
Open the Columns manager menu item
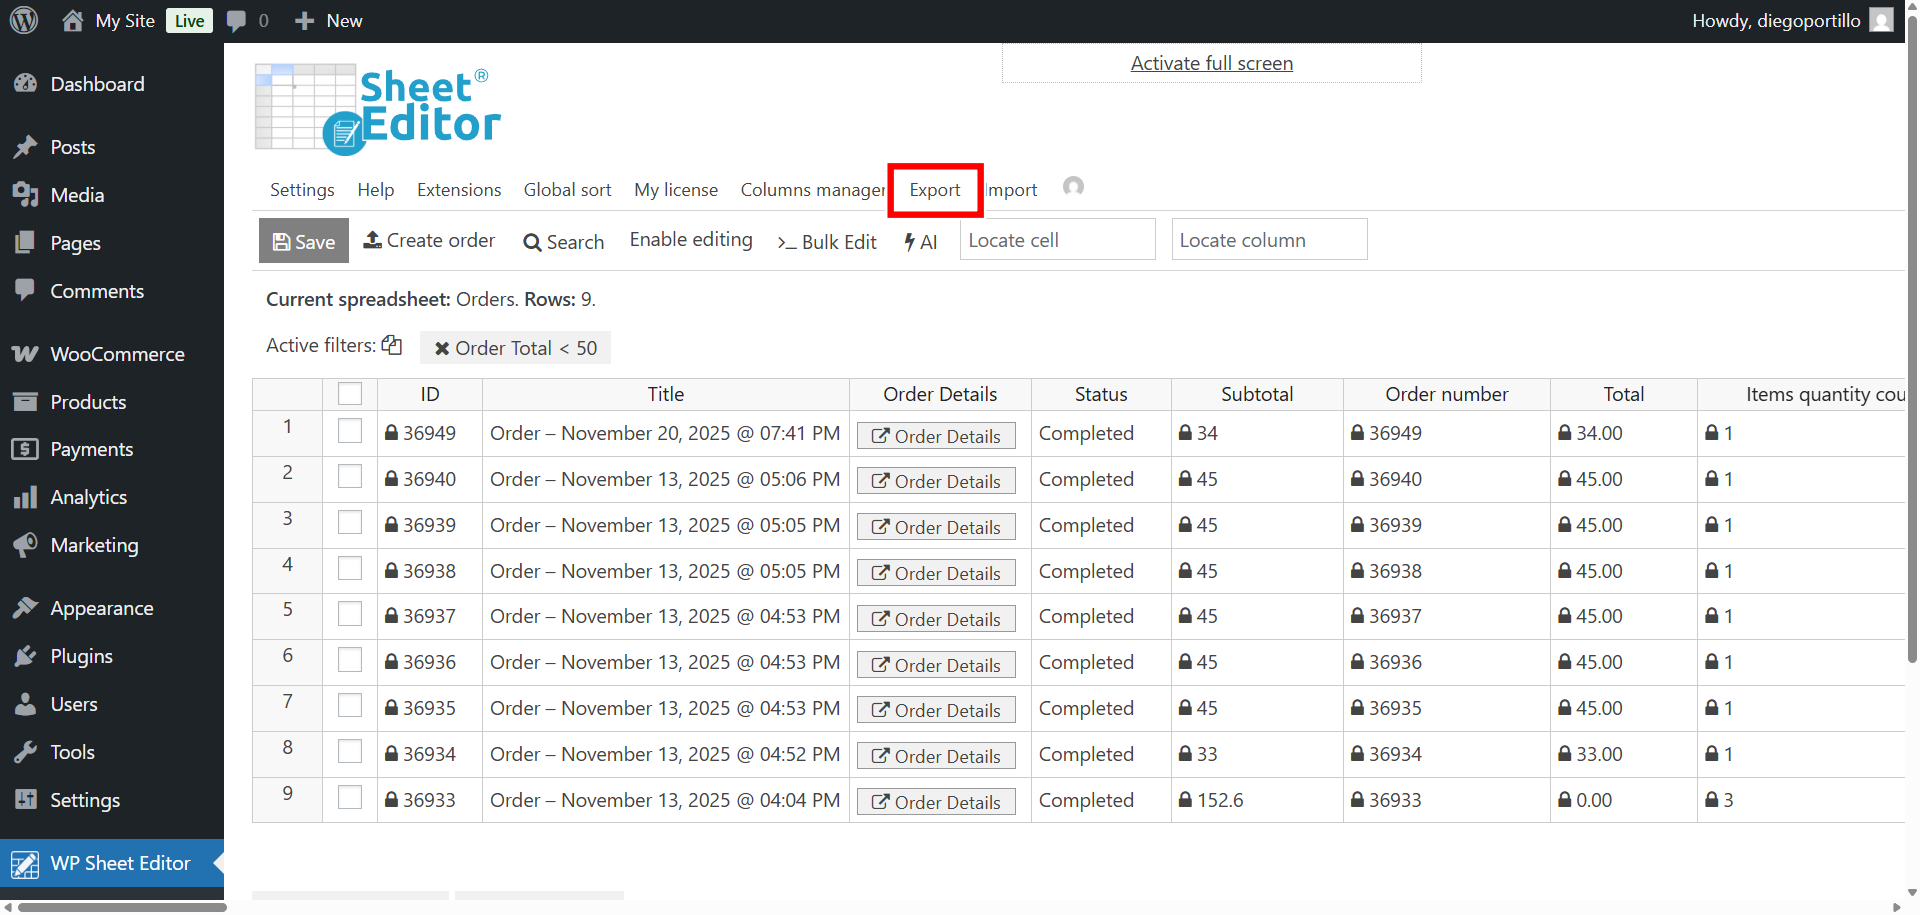pos(812,190)
